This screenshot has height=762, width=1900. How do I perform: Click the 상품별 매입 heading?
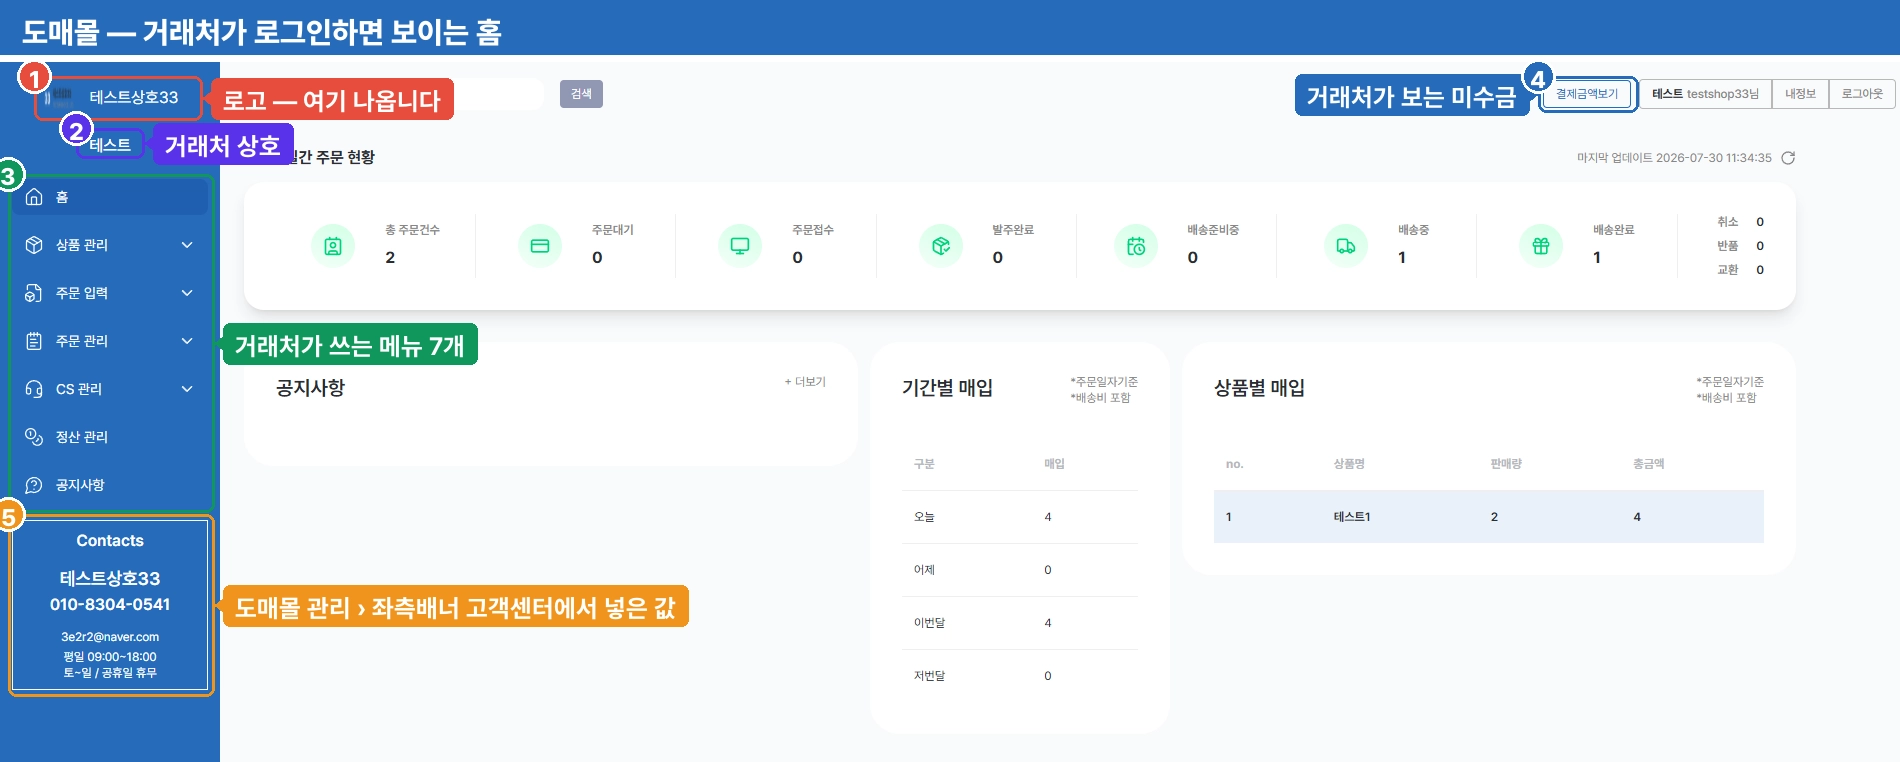coord(1259,388)
